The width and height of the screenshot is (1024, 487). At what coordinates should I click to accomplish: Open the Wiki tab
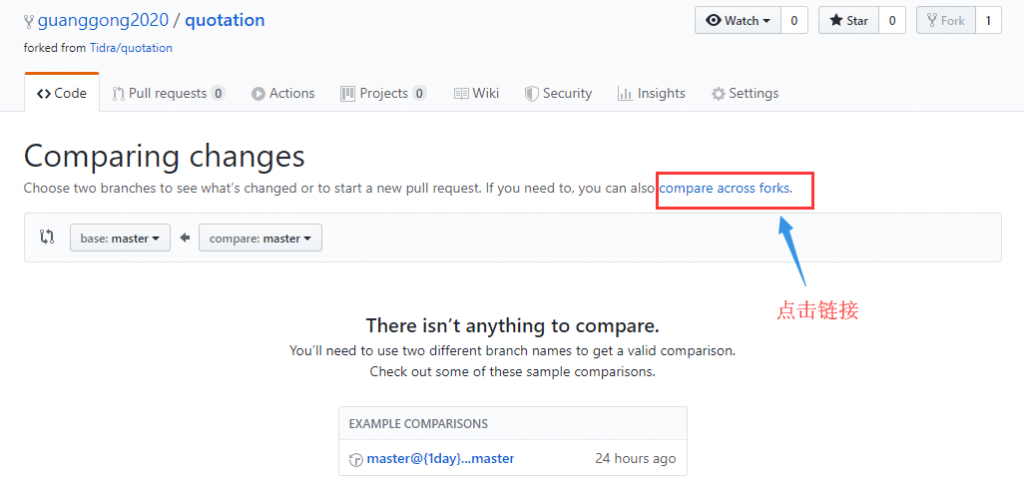tap(476, 93)
